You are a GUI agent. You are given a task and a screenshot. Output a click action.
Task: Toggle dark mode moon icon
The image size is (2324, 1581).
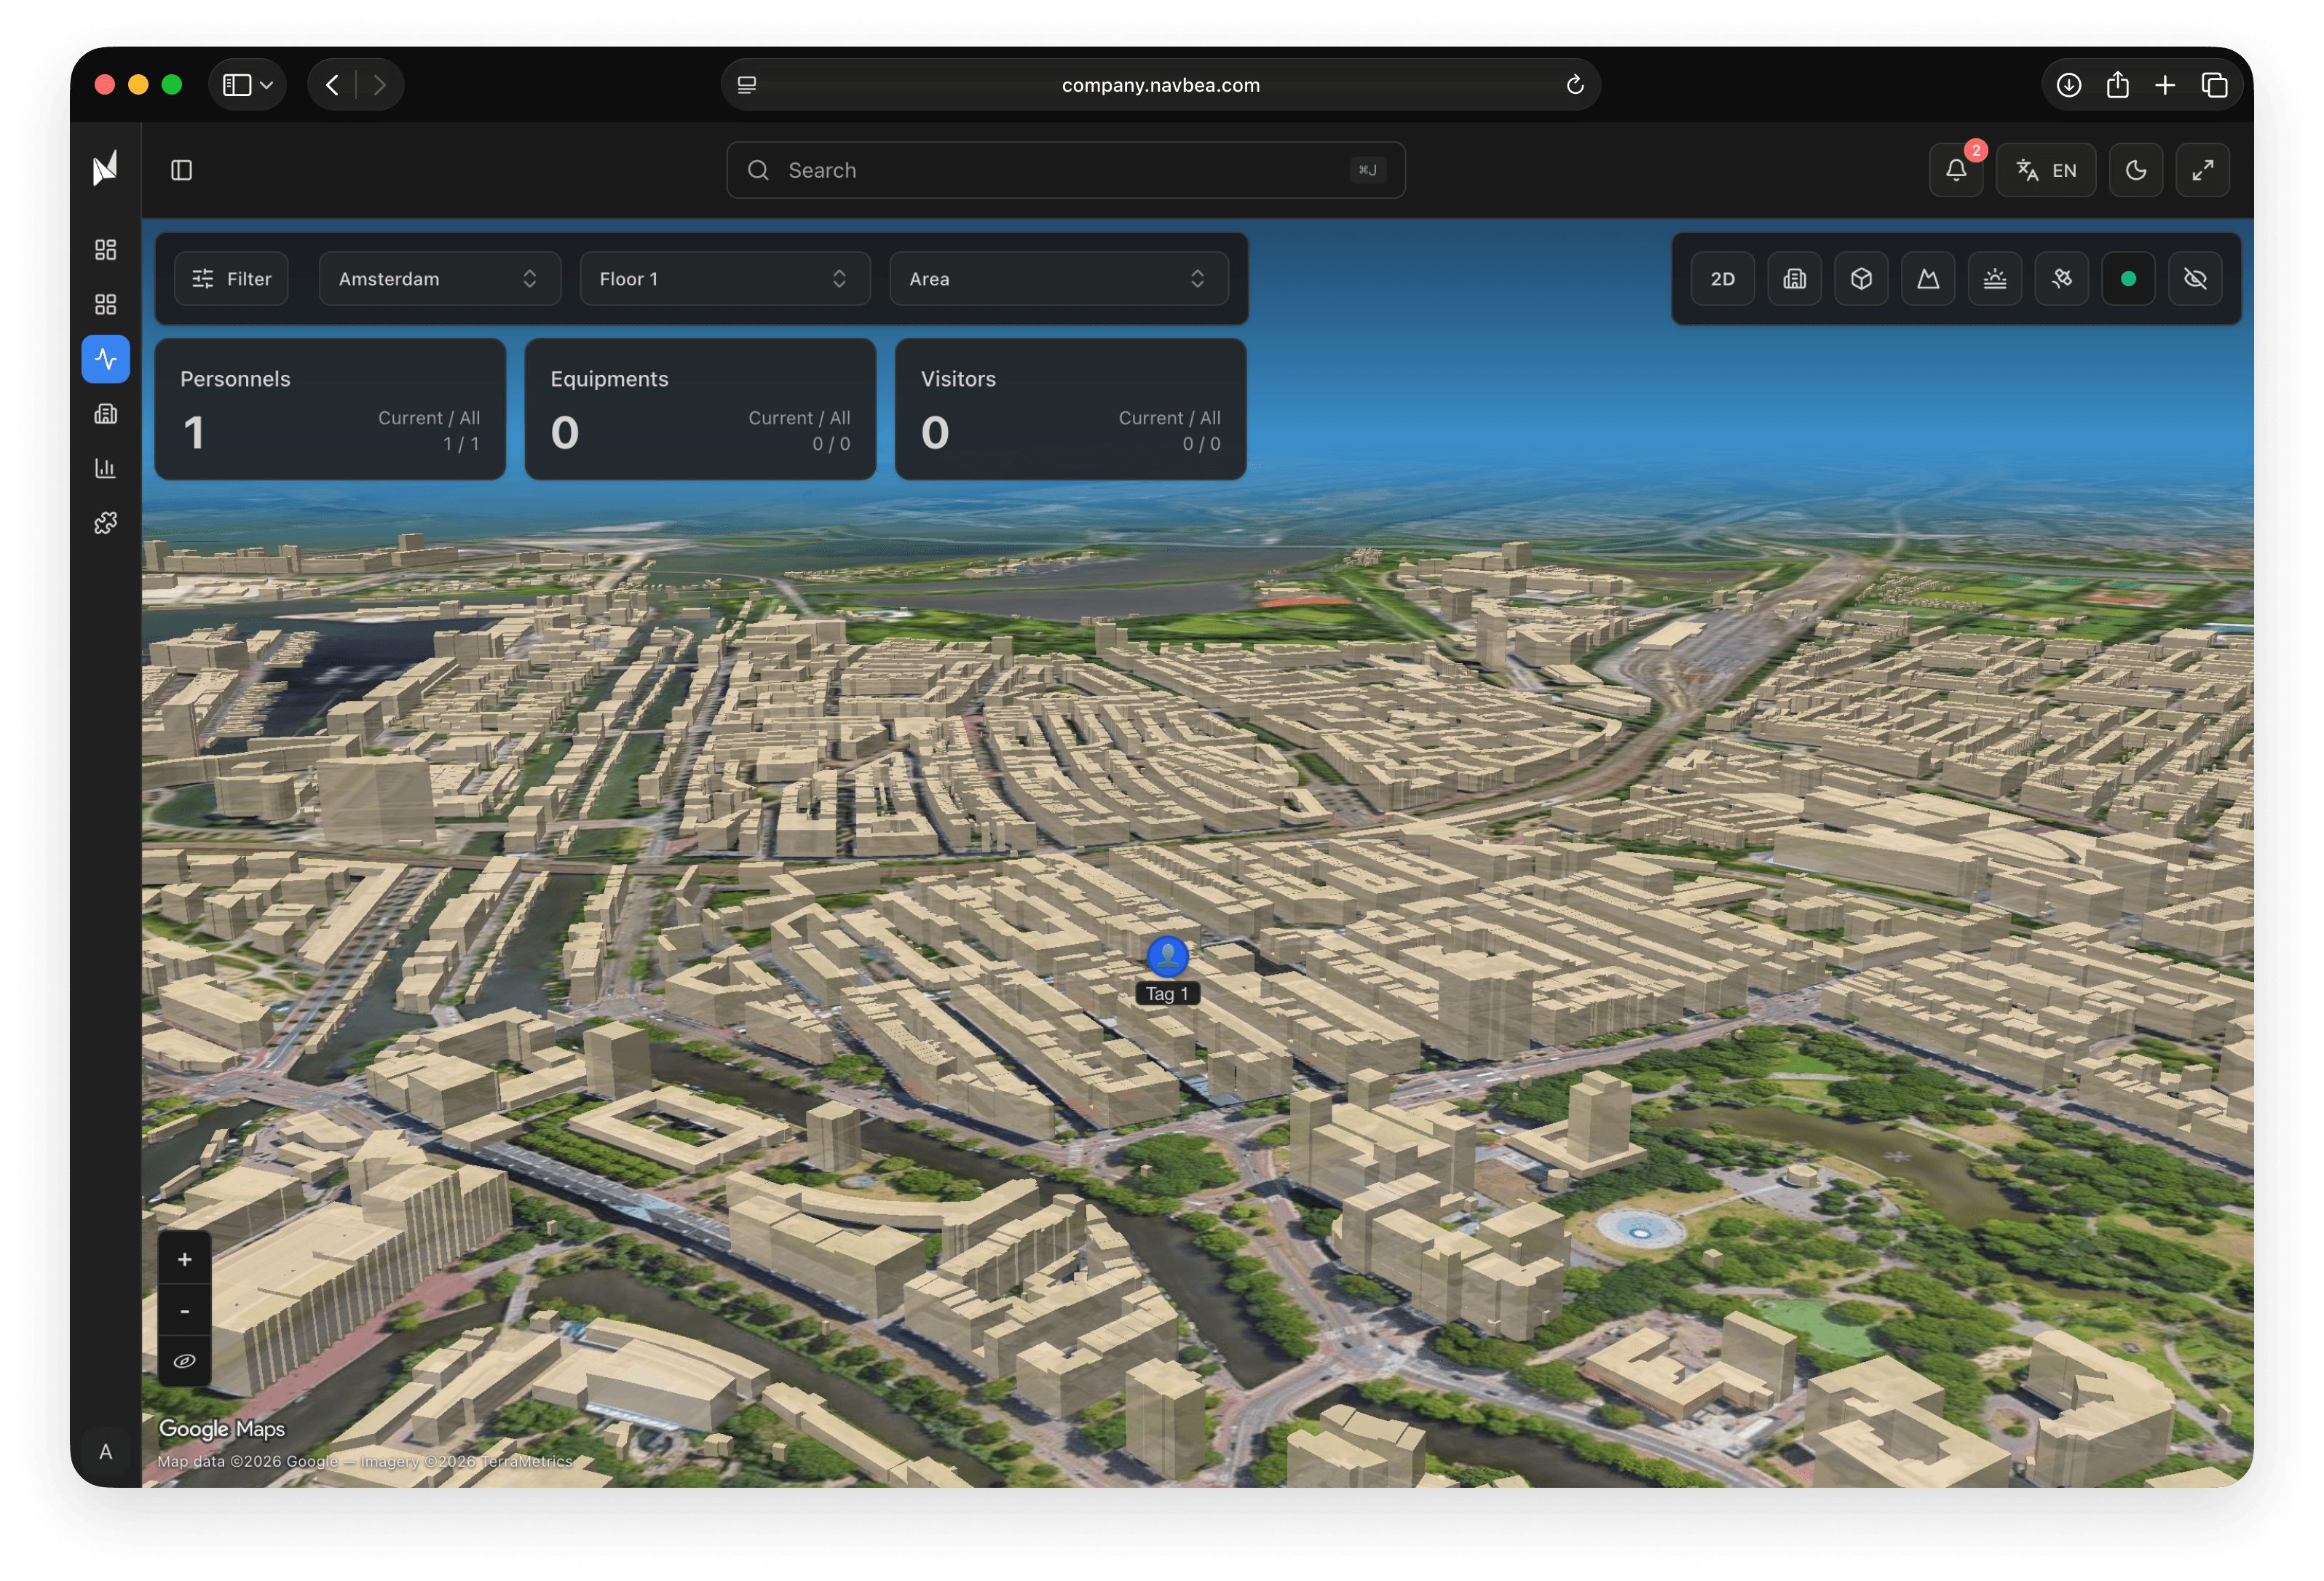[2136, 170]
